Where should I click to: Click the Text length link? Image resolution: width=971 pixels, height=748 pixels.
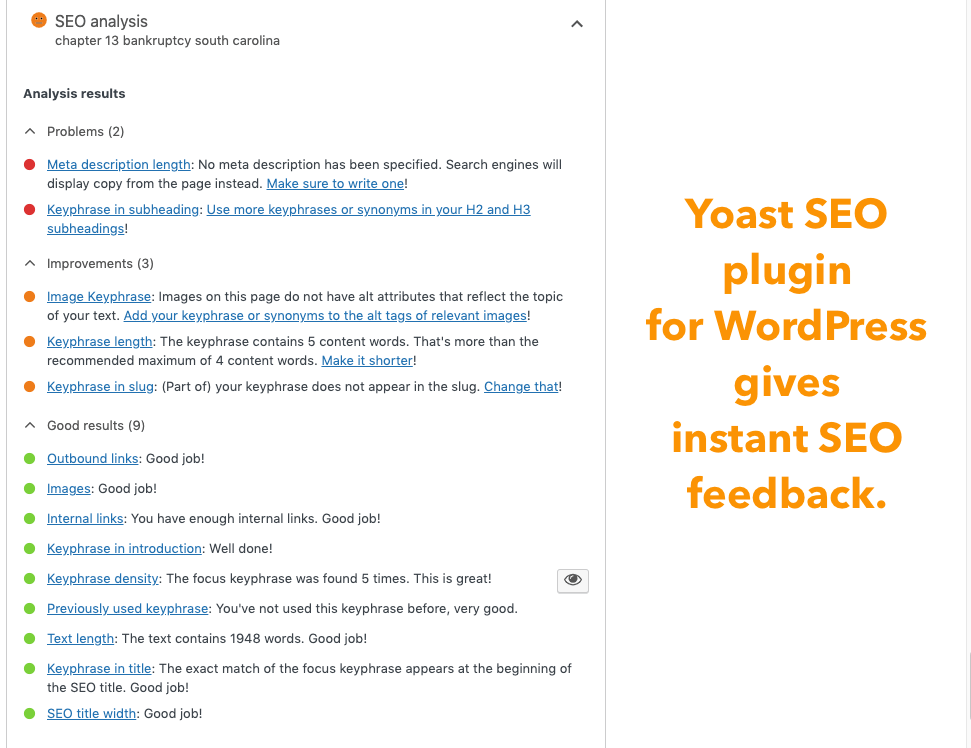[81, 639]
